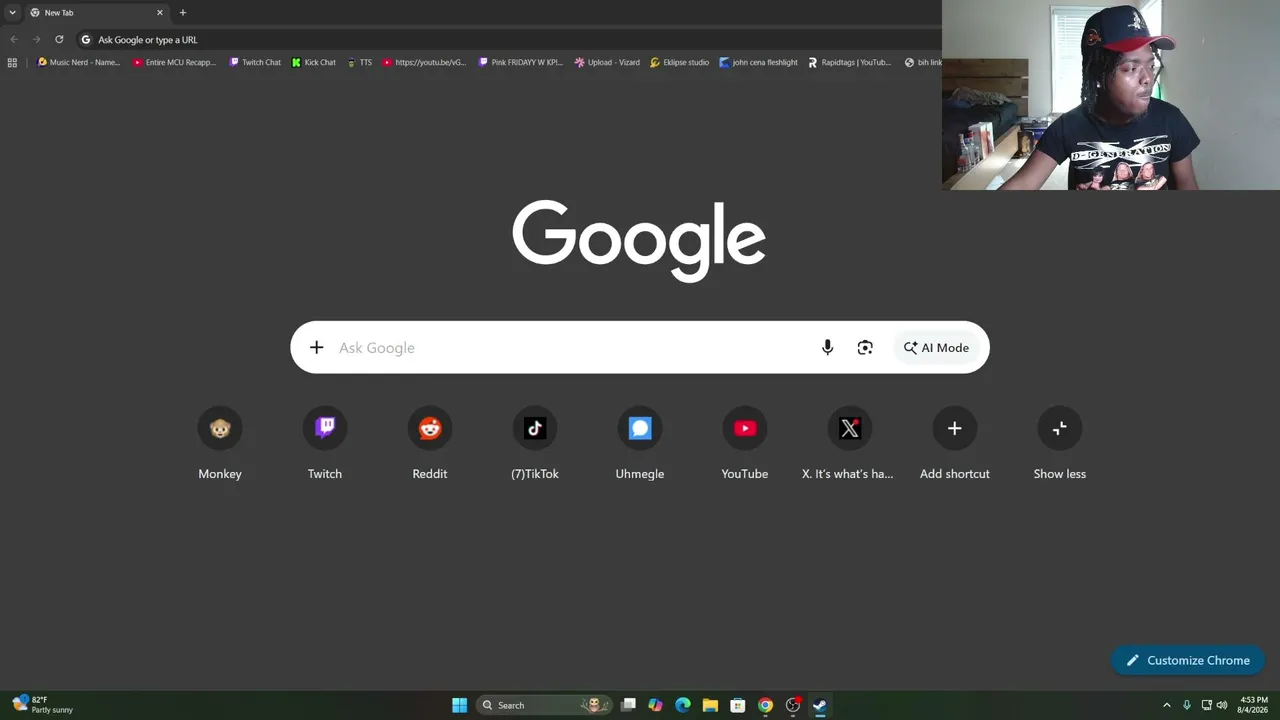Open the Twitch Chat bookmark

tap(255, 62)
